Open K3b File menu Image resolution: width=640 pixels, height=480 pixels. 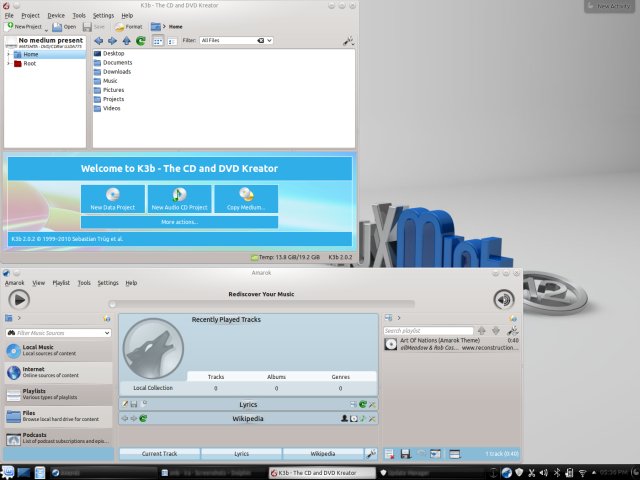pyautogui.click(x=9, y=16)
